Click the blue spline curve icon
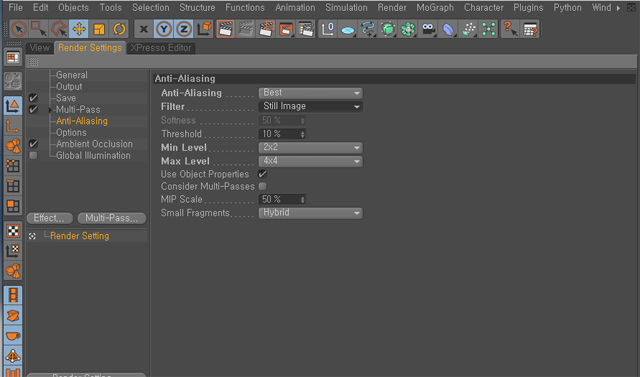This screenshot has width=640, height=377. click(x=368, y=29)
